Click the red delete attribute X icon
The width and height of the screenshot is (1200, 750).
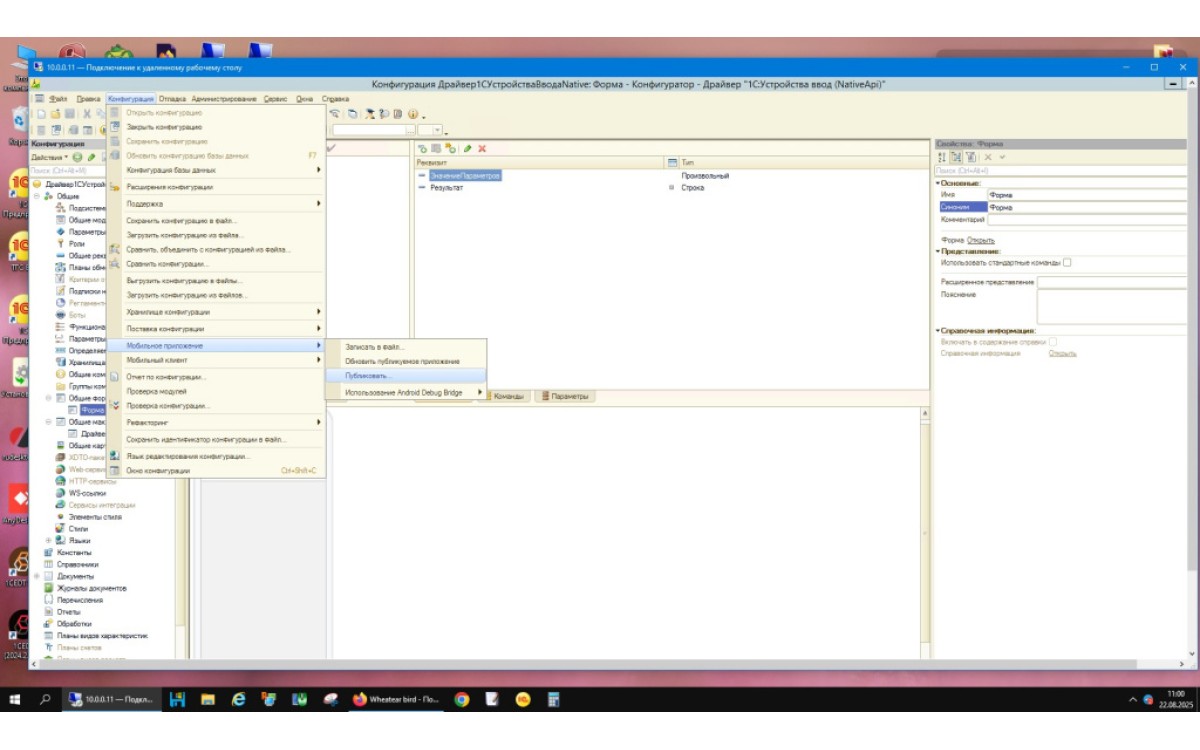click(482, 149)
